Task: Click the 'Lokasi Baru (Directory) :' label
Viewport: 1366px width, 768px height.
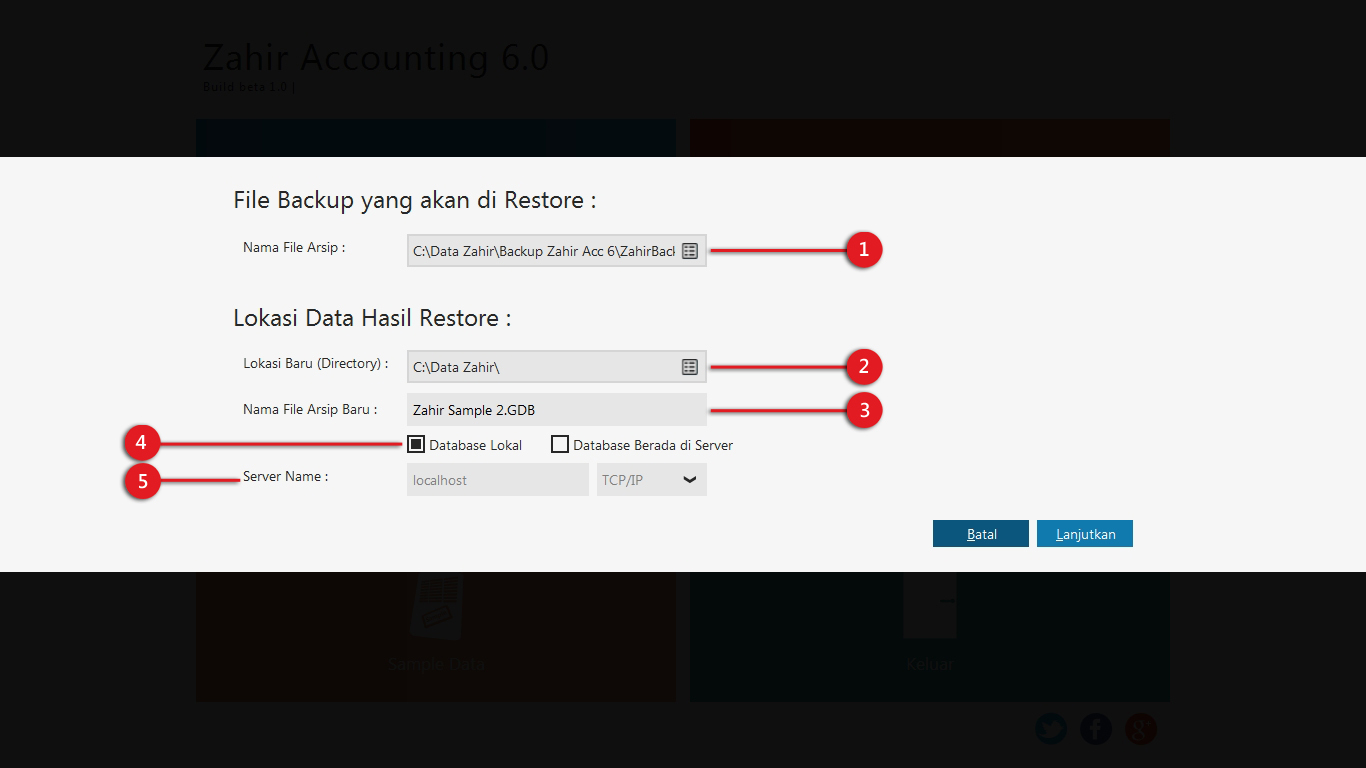Action: point(316,364)
